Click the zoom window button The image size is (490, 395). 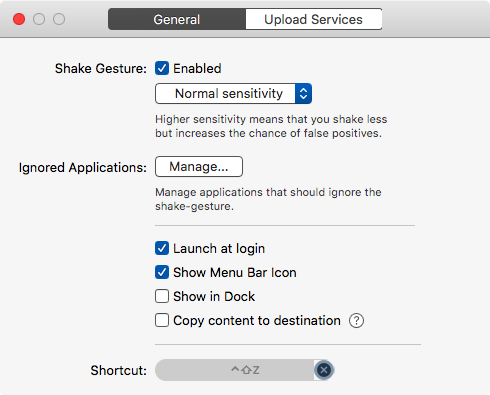pos(59,19)
